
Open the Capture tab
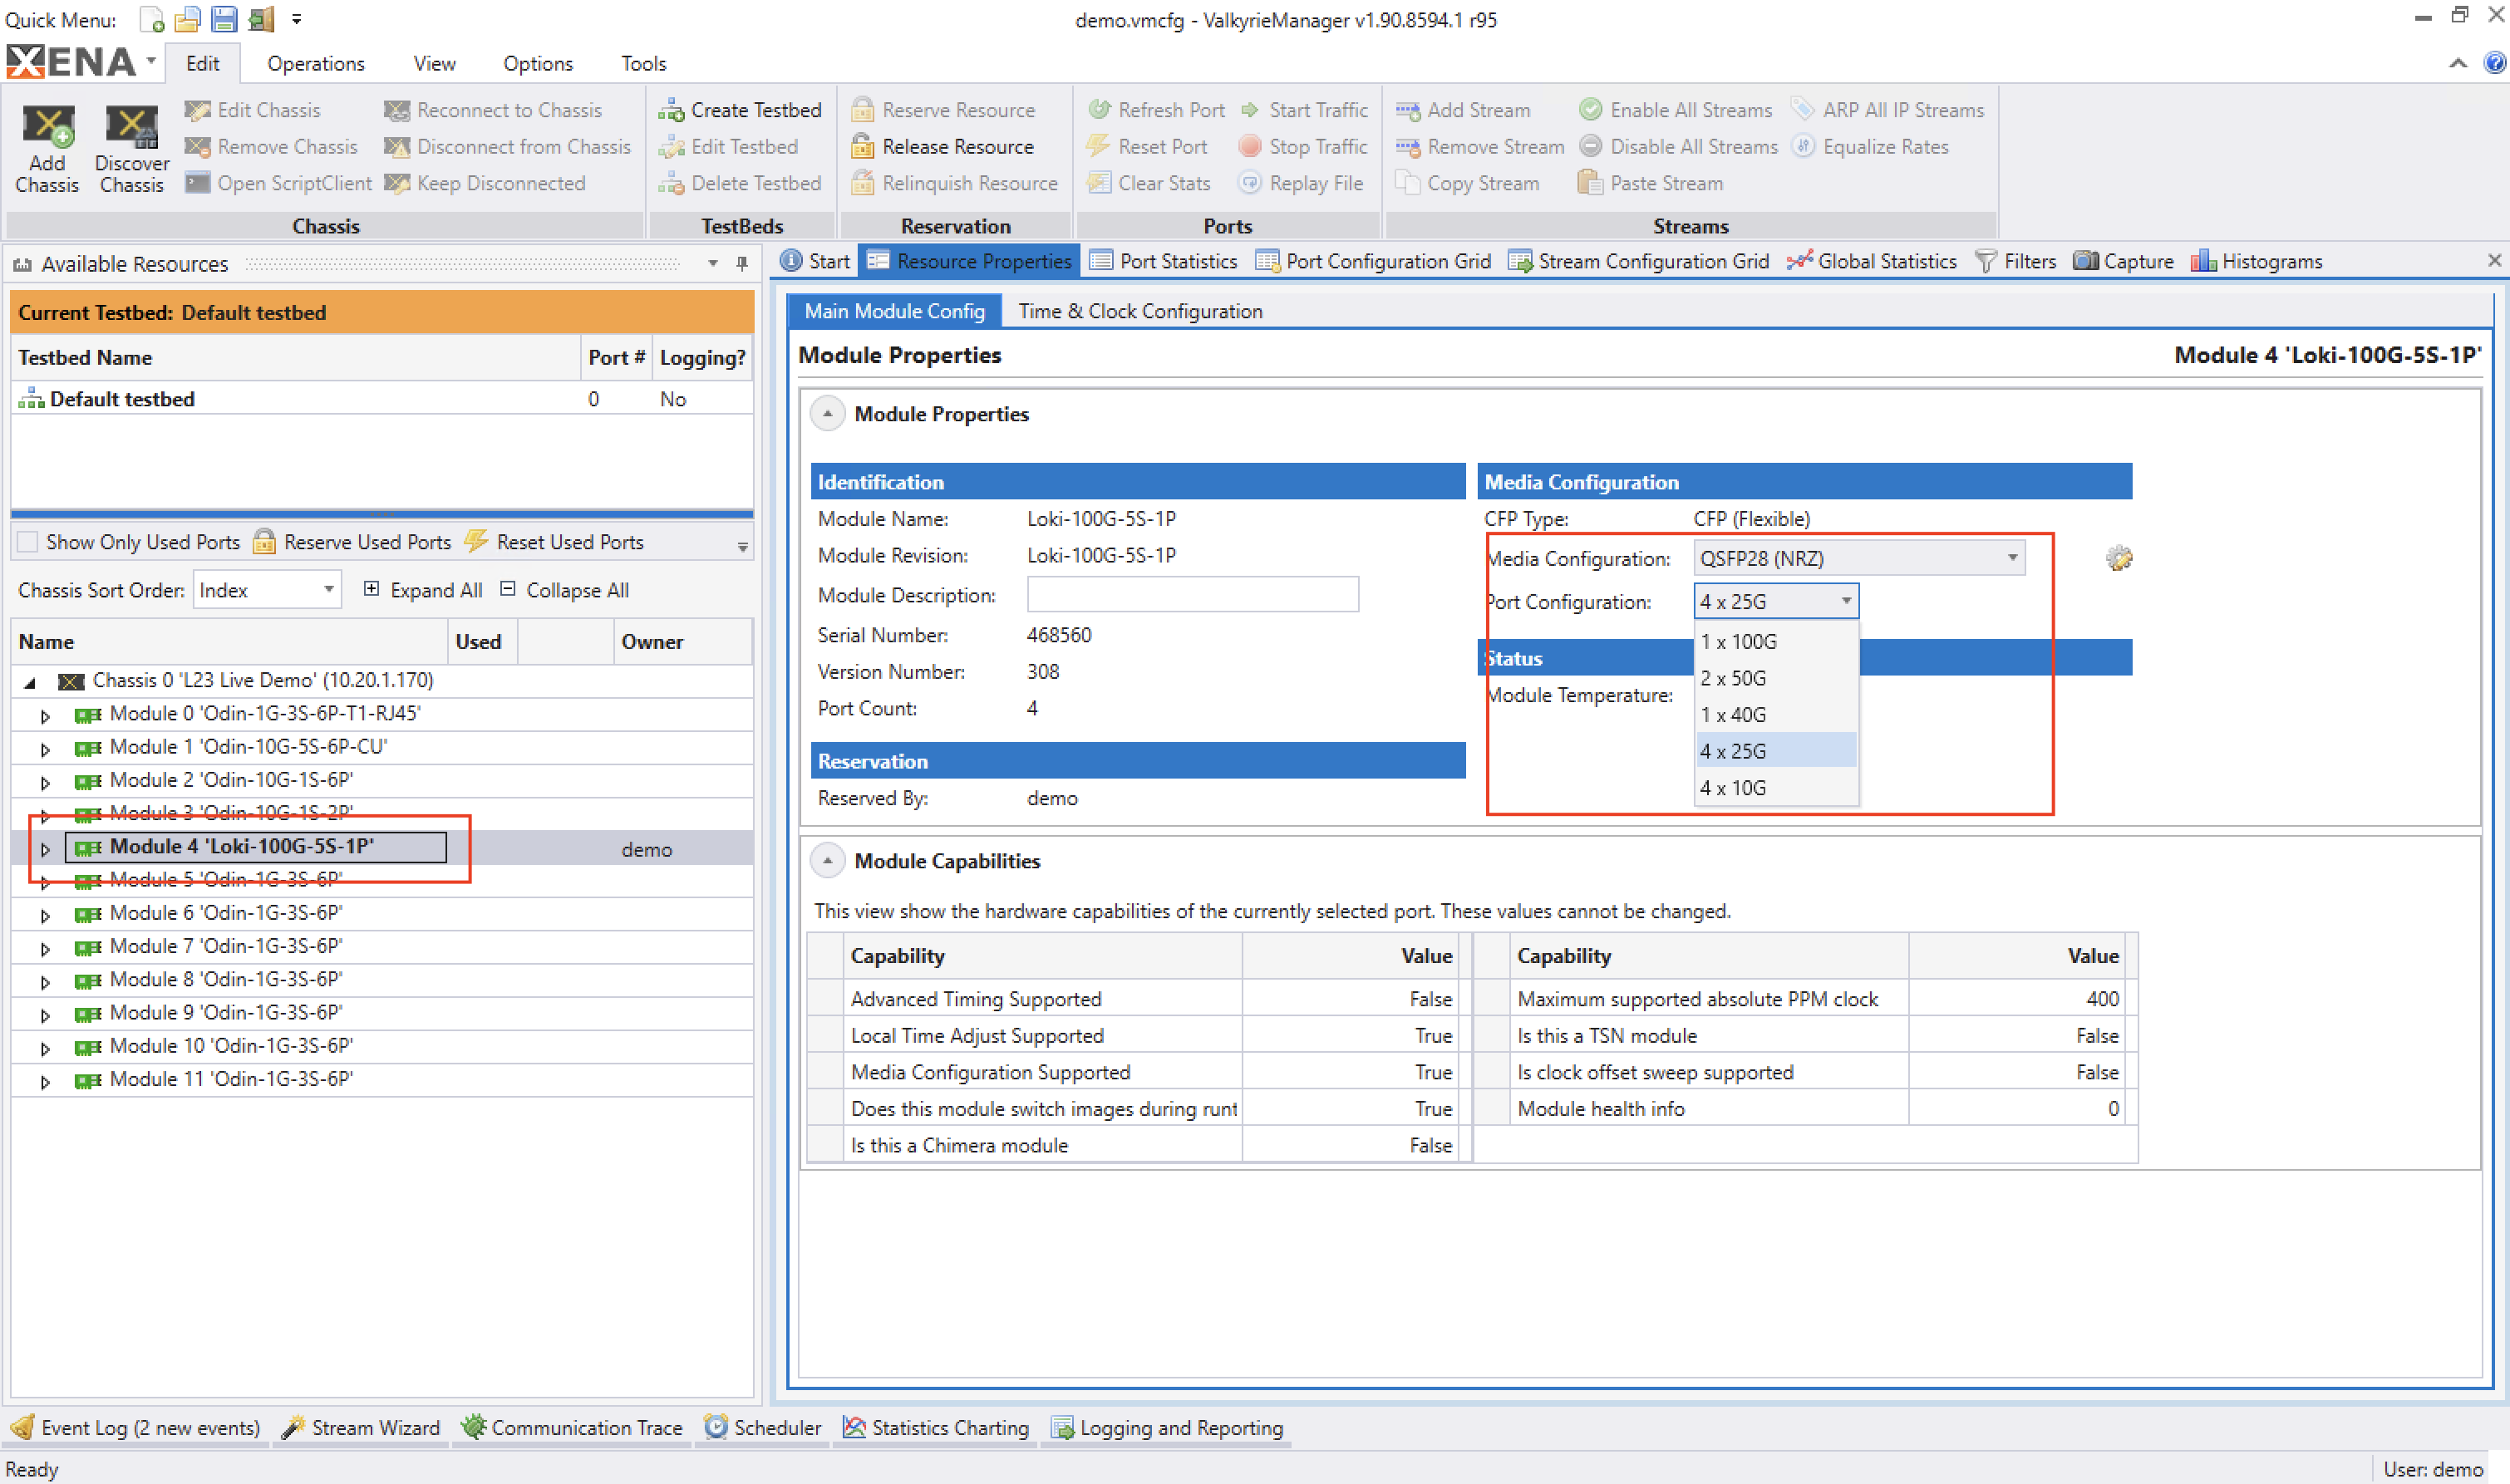[2123, 261]
